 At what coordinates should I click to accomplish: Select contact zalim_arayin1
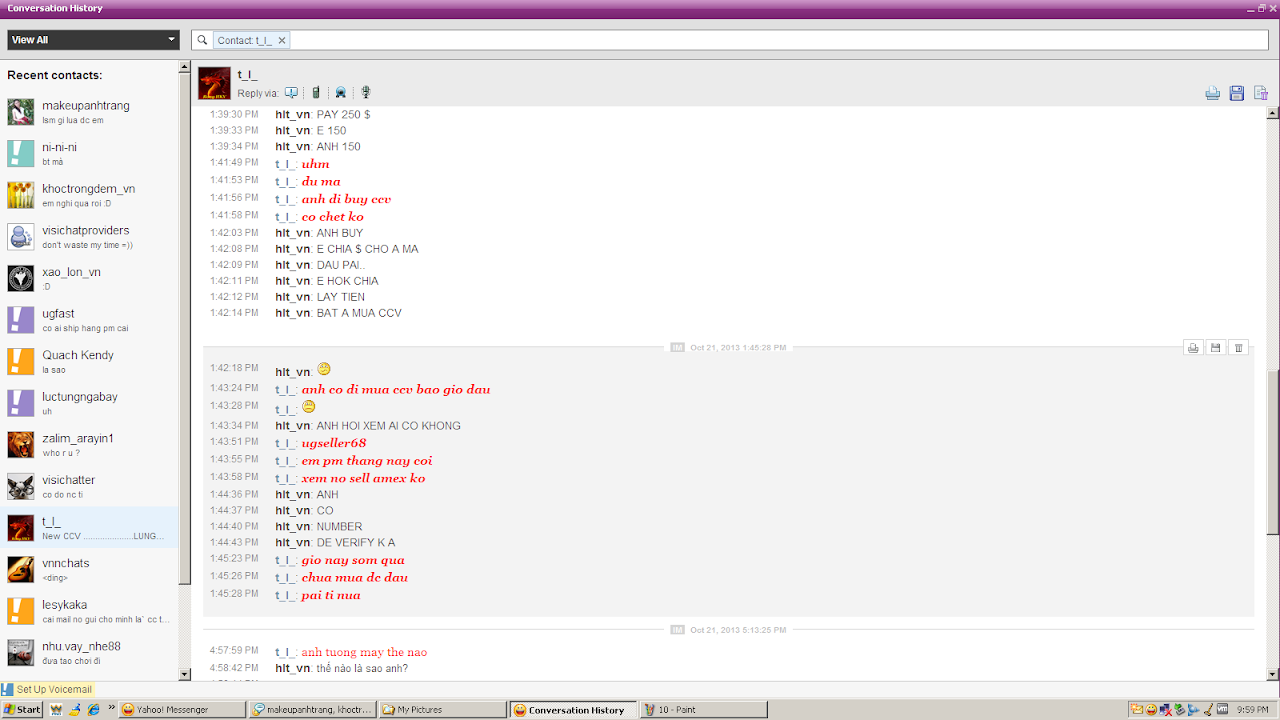point(90,445)
